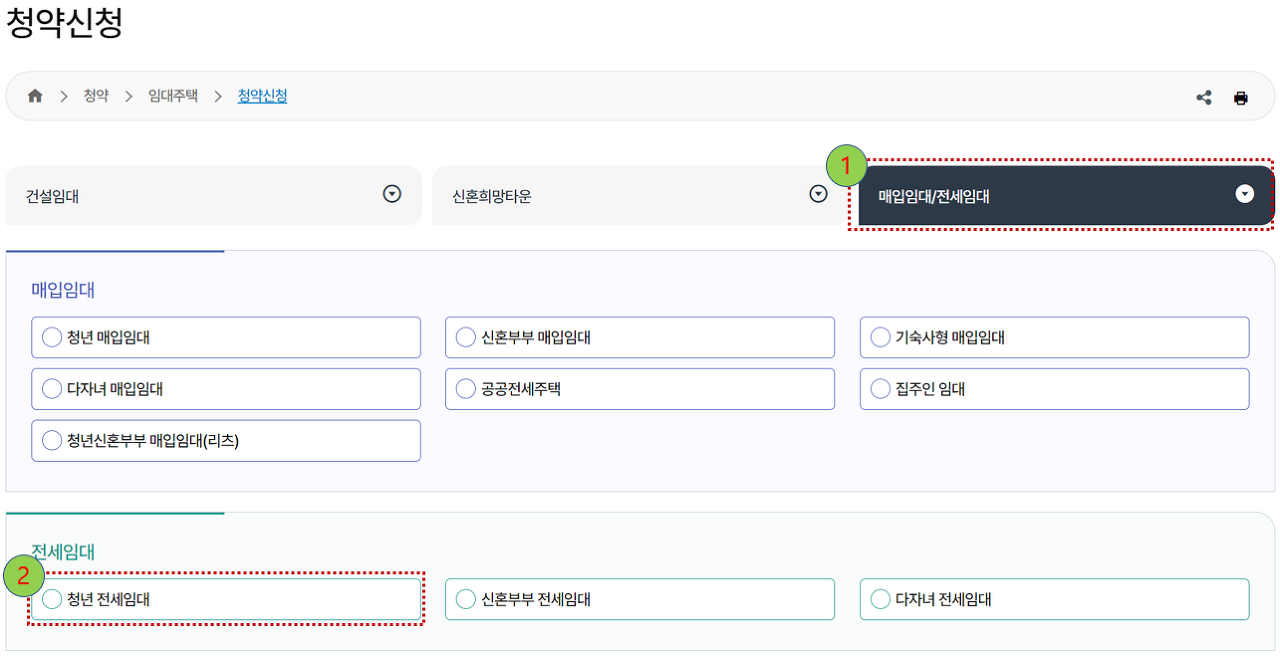Screen dimensions: 1280x659
Task: Select the 다자녀 전세임대 option
Action: pos(880,599)
